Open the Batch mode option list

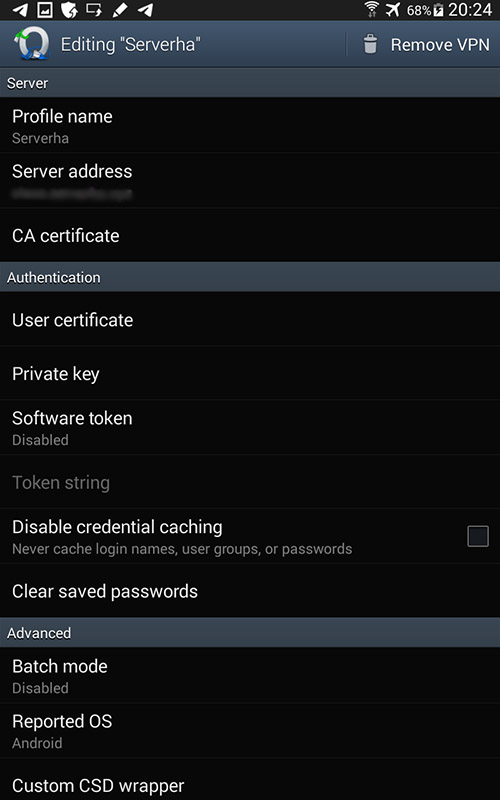coord(250,676)
